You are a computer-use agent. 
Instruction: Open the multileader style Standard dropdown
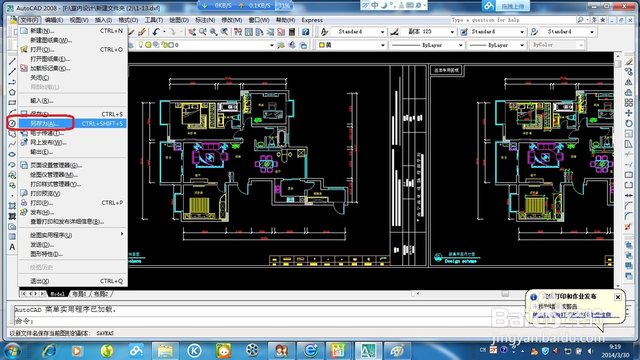(592, 32)
